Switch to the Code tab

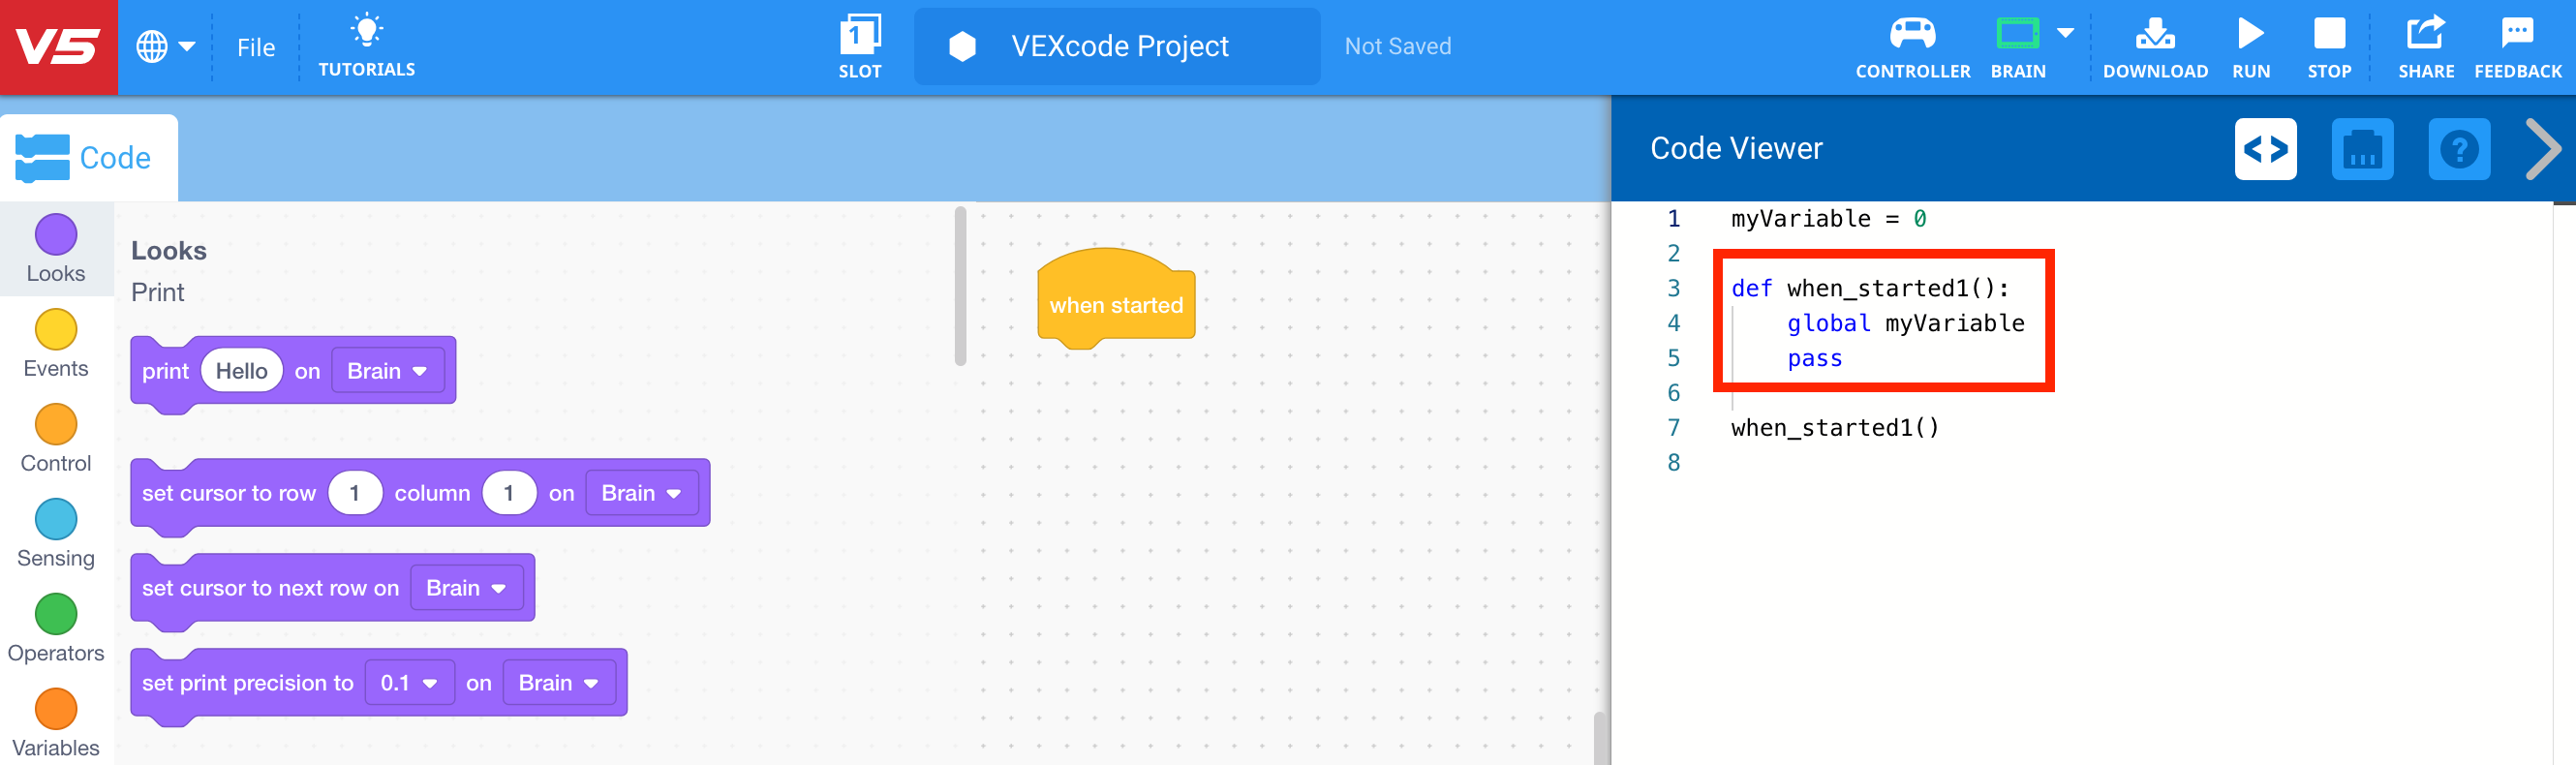[x=89, y=156]
